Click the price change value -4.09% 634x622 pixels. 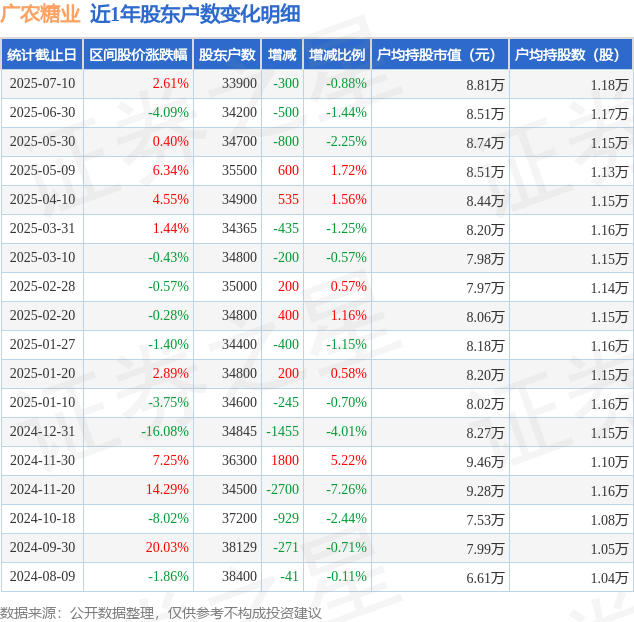168,112
